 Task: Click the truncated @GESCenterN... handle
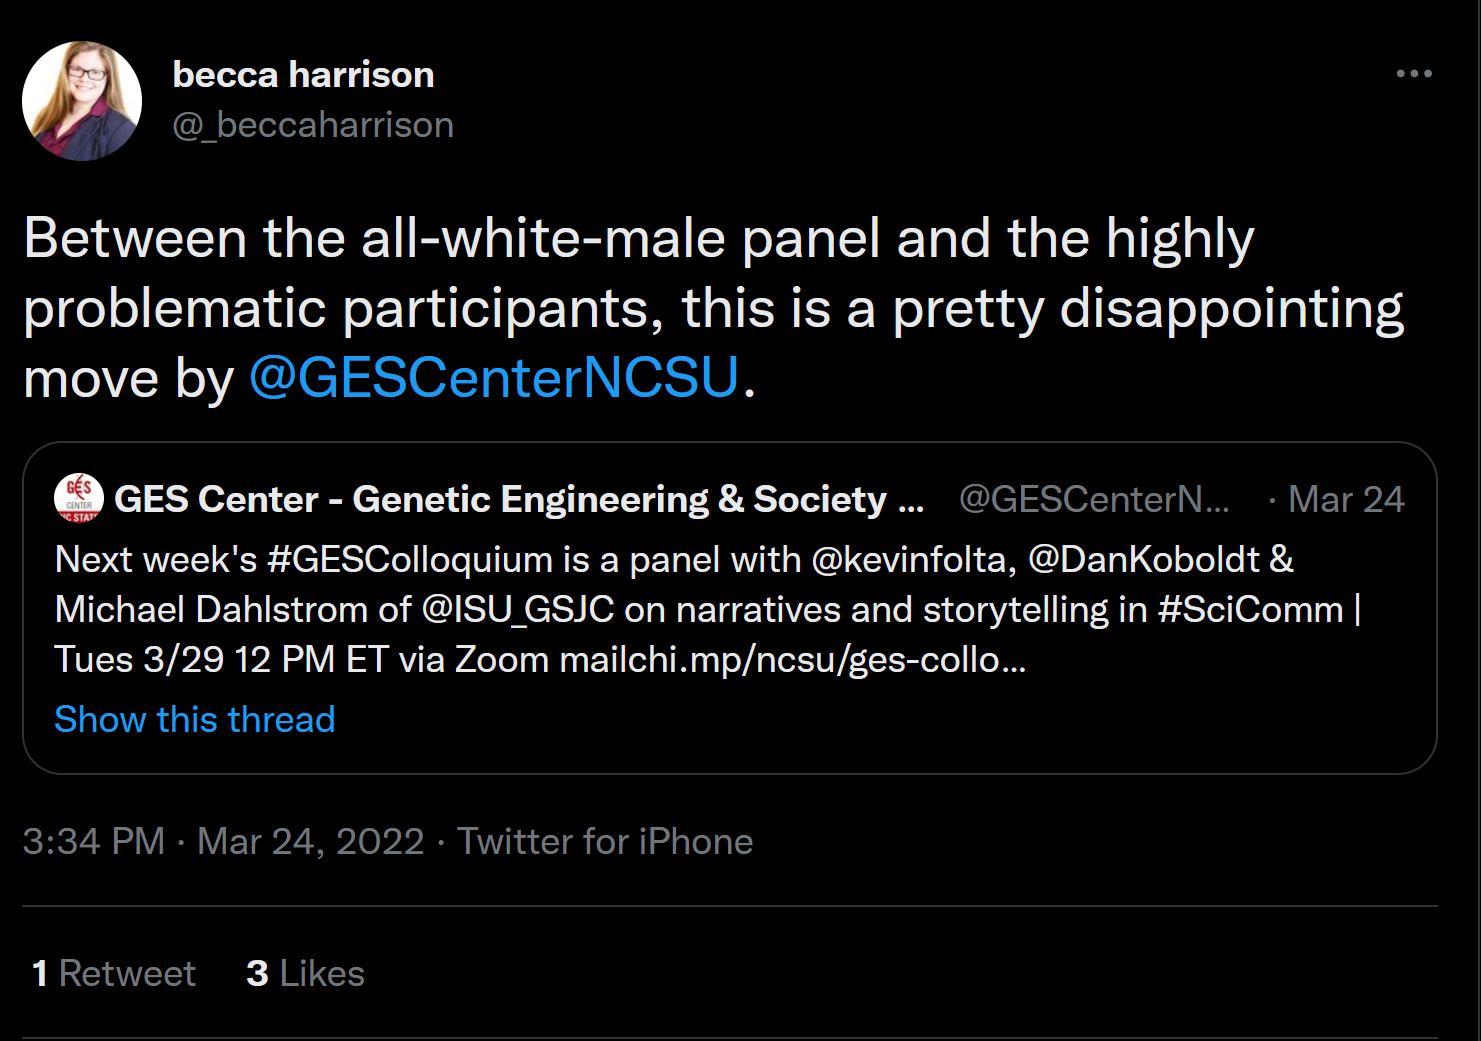coord(1094,499)
